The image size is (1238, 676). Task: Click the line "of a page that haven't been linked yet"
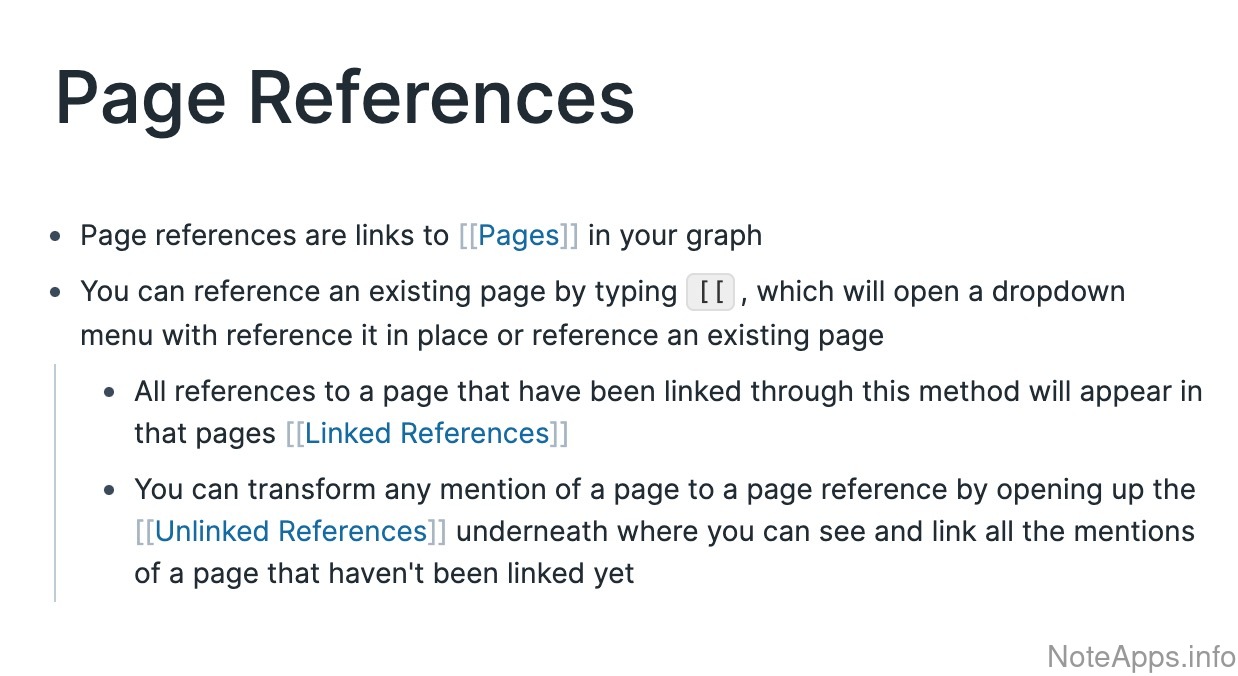pyautogui.click(x=384, y=574)
